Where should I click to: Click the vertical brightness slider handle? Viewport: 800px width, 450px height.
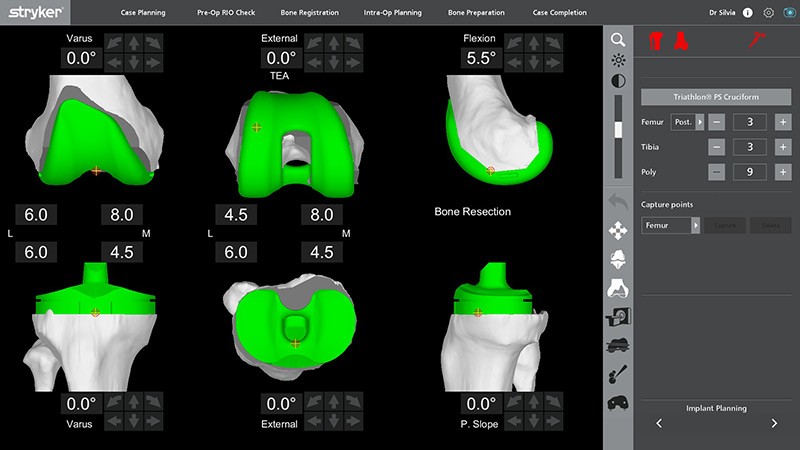(618, 130)
